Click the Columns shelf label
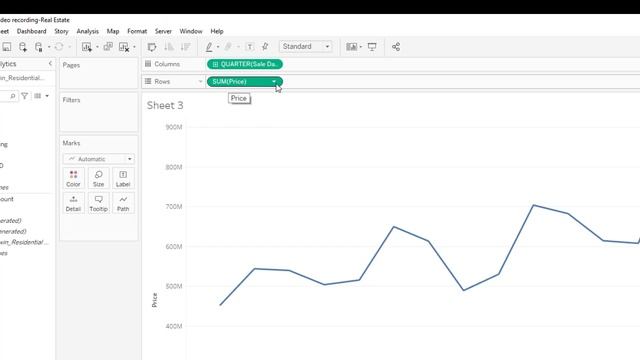The image size is (640, 360). point(167,64)
